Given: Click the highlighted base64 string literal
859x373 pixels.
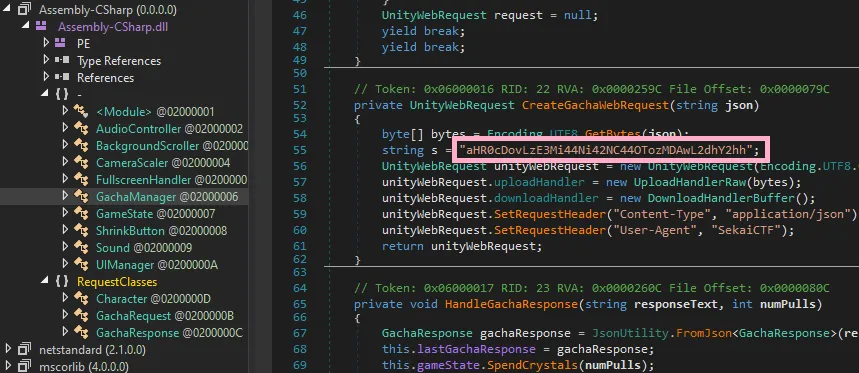Looking at the screenshot, I should point(606,150).
